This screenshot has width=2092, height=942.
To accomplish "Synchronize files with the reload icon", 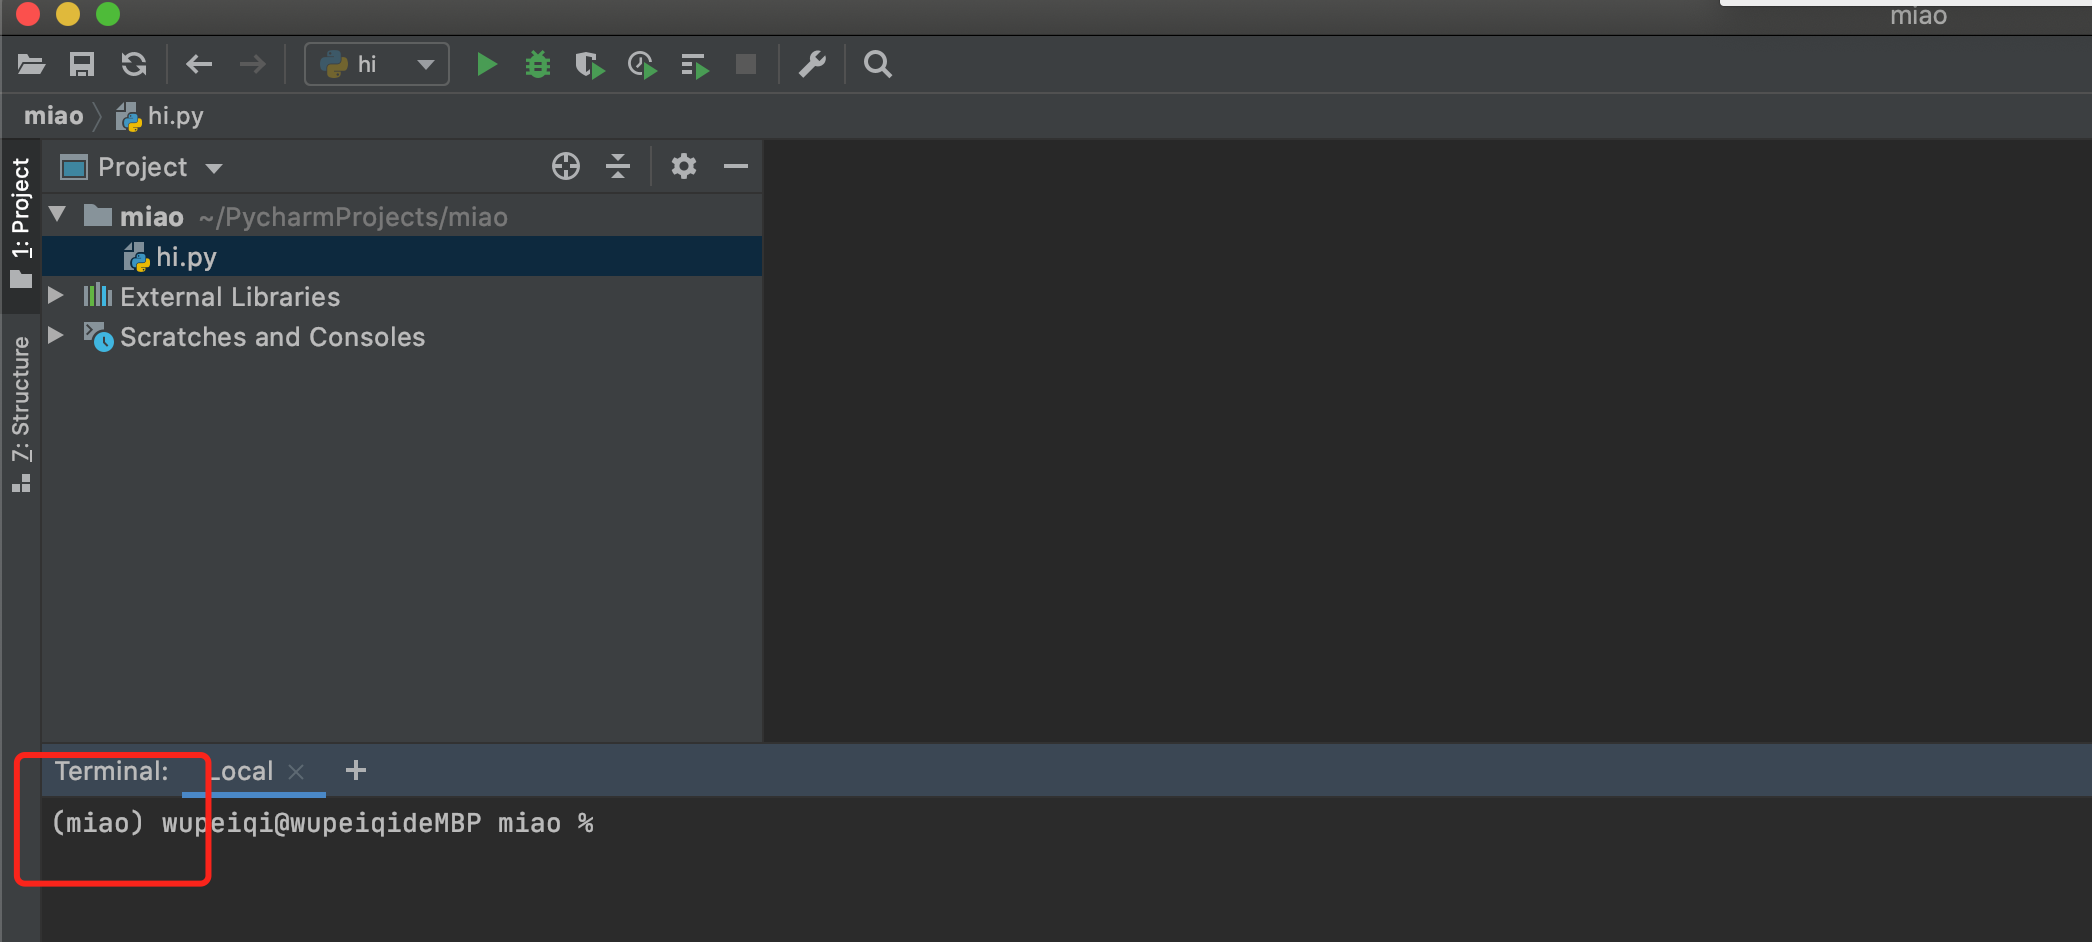I will [134, 65].
